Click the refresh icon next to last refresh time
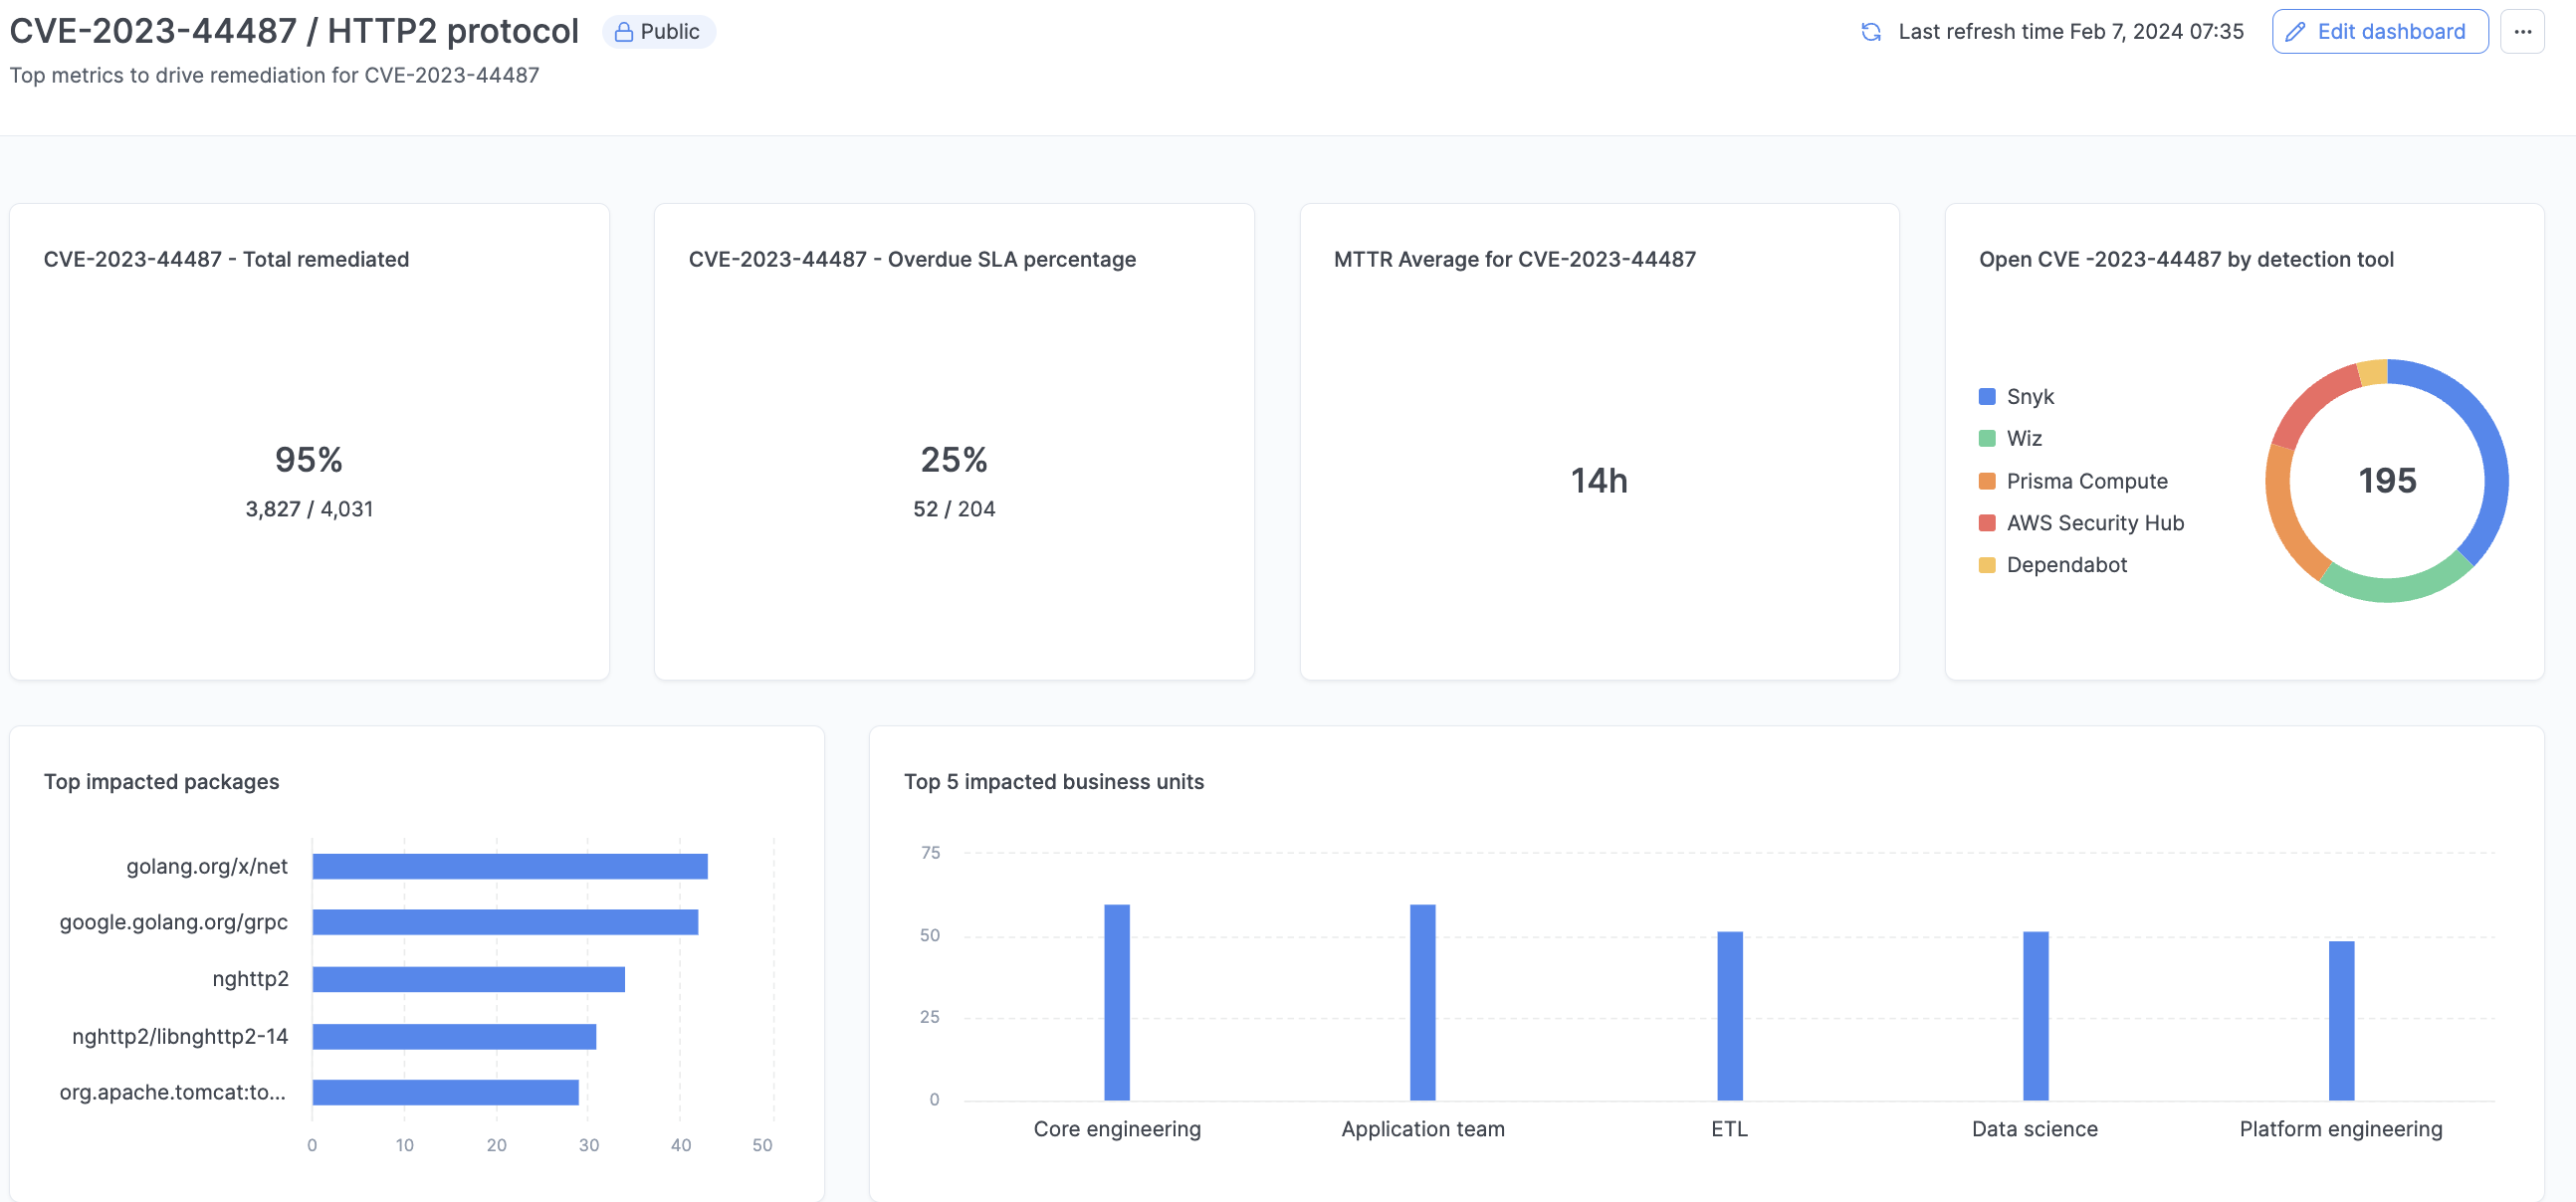This screenshot has width=2576, height=1202. tap(1872, 31)
